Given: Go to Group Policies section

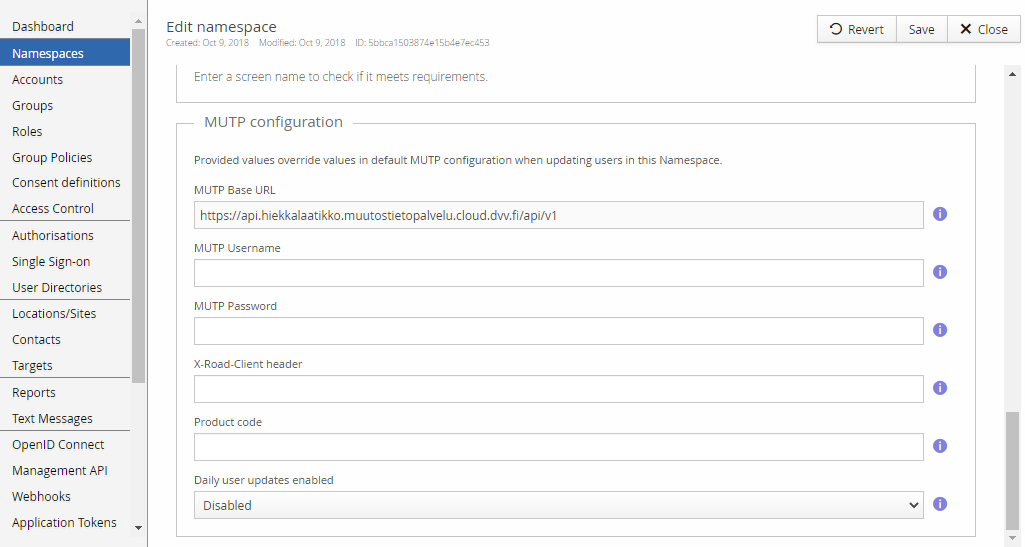Looking at the screenshot, I should pyautogui.click(x=52, y=157).
